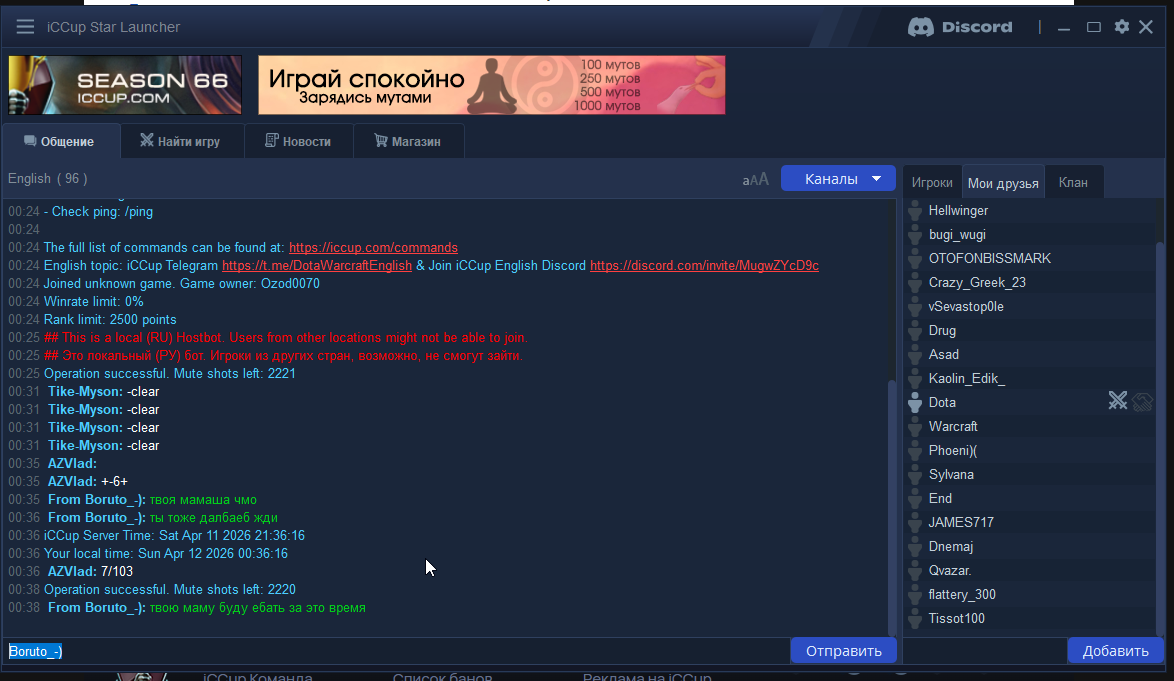
Task: Expand the Каналы dropdown
Action: coord(838,179)
